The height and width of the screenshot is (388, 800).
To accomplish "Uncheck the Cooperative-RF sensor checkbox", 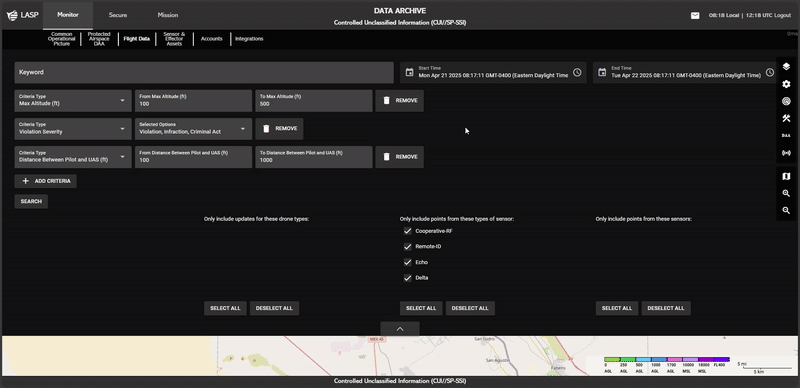I will point(407,231).
